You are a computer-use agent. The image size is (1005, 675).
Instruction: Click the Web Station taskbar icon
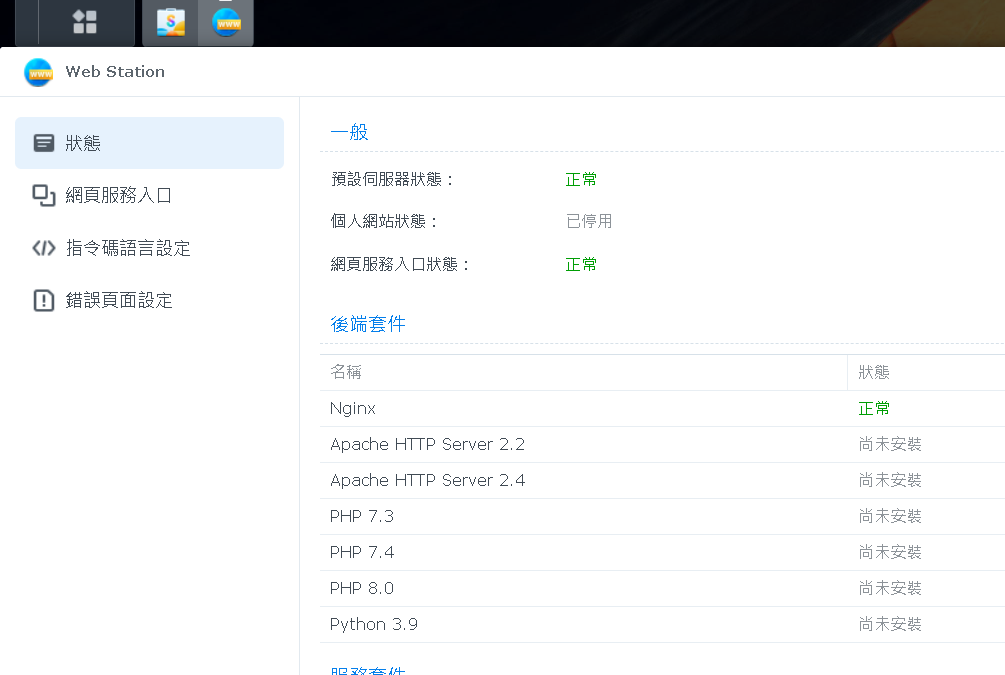[226, 22]
